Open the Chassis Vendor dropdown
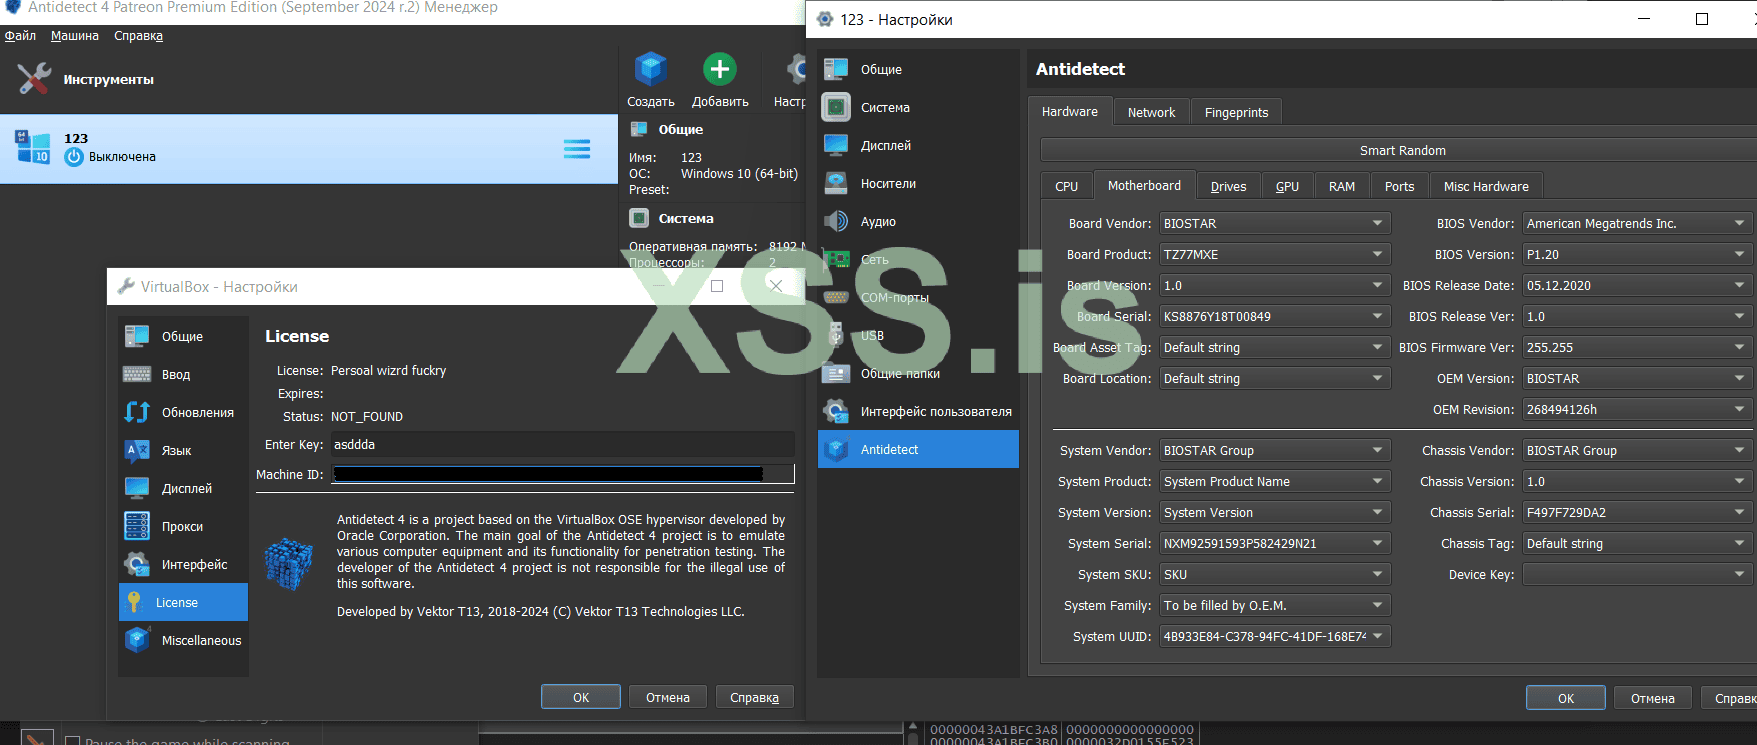Image resolution: width=1757 pixels, height=745 pixels. (1637, 450)
